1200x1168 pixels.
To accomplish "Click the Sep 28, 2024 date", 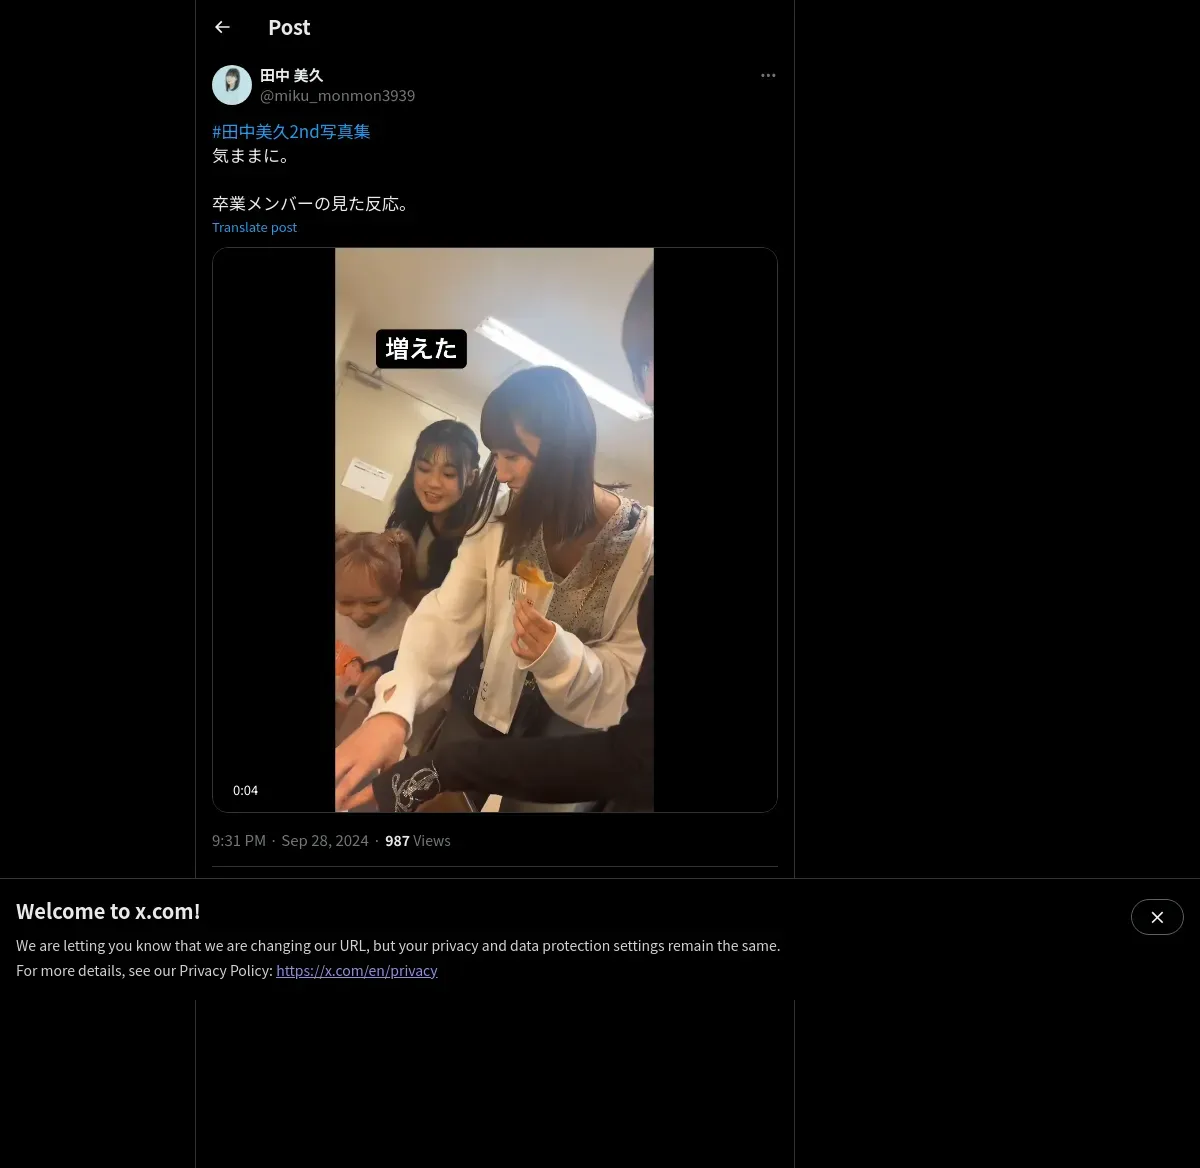I will 325,840.
